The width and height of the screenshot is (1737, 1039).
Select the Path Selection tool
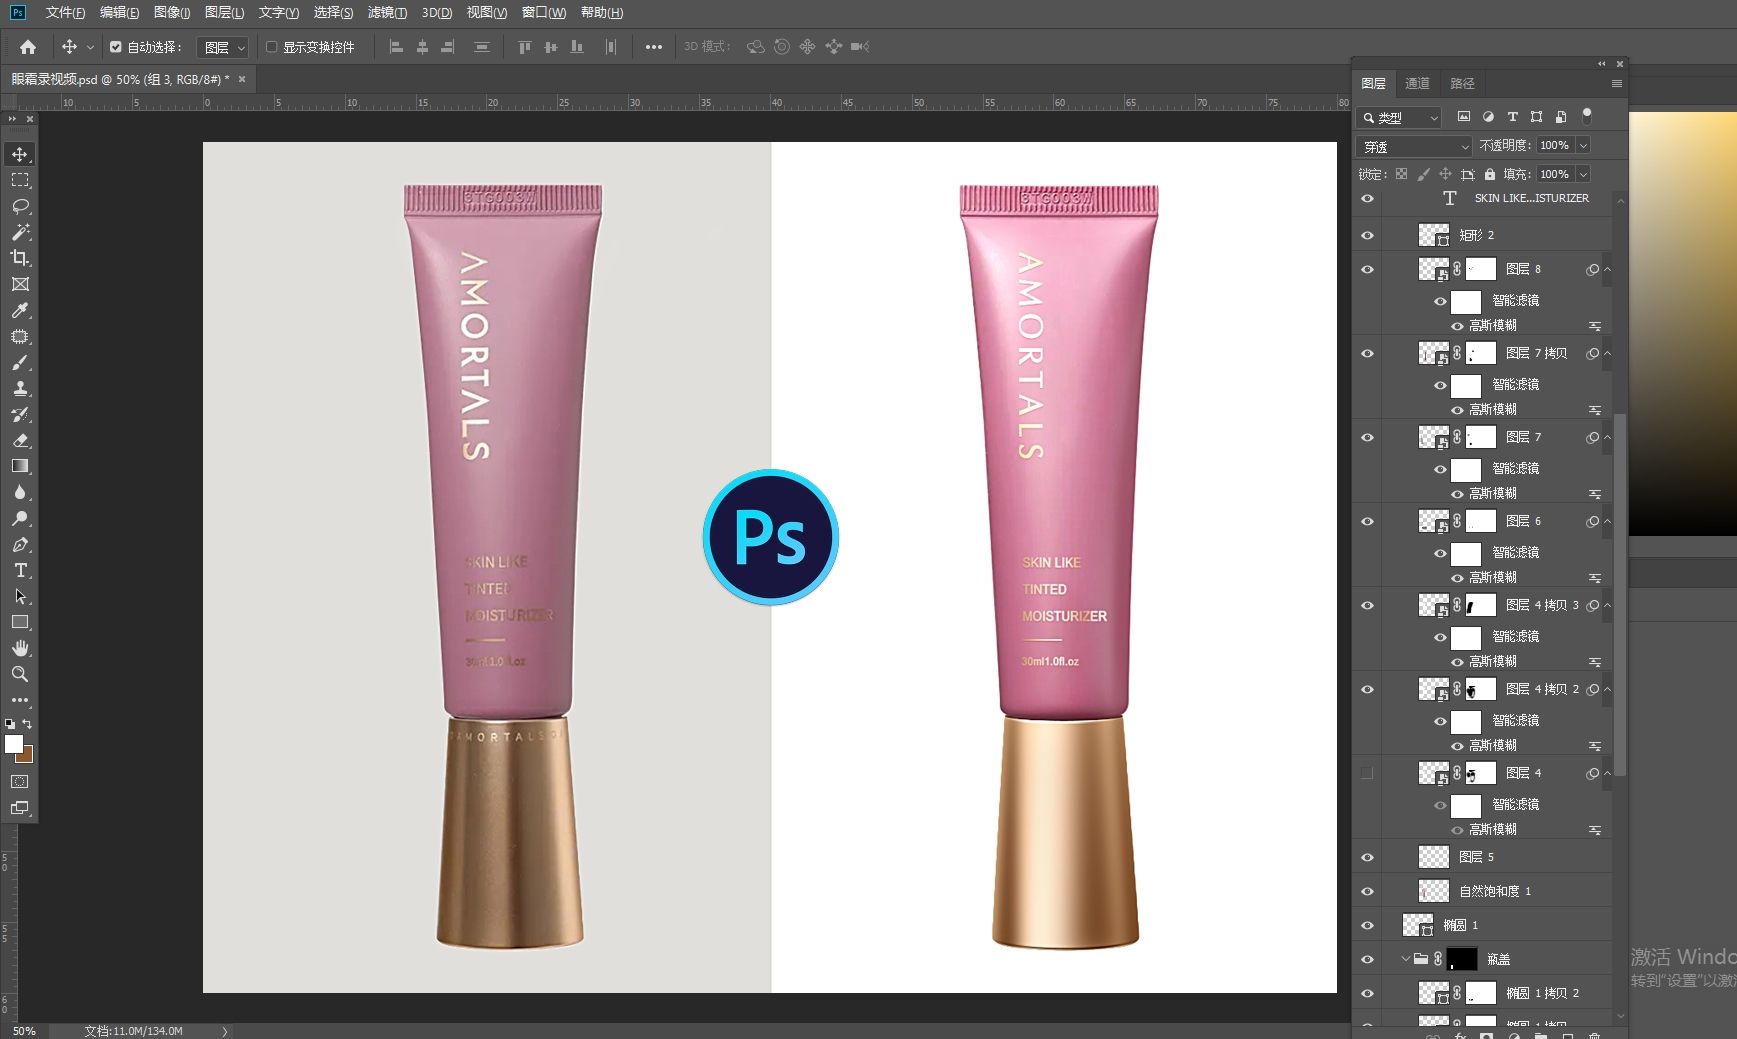pos(20,596)
